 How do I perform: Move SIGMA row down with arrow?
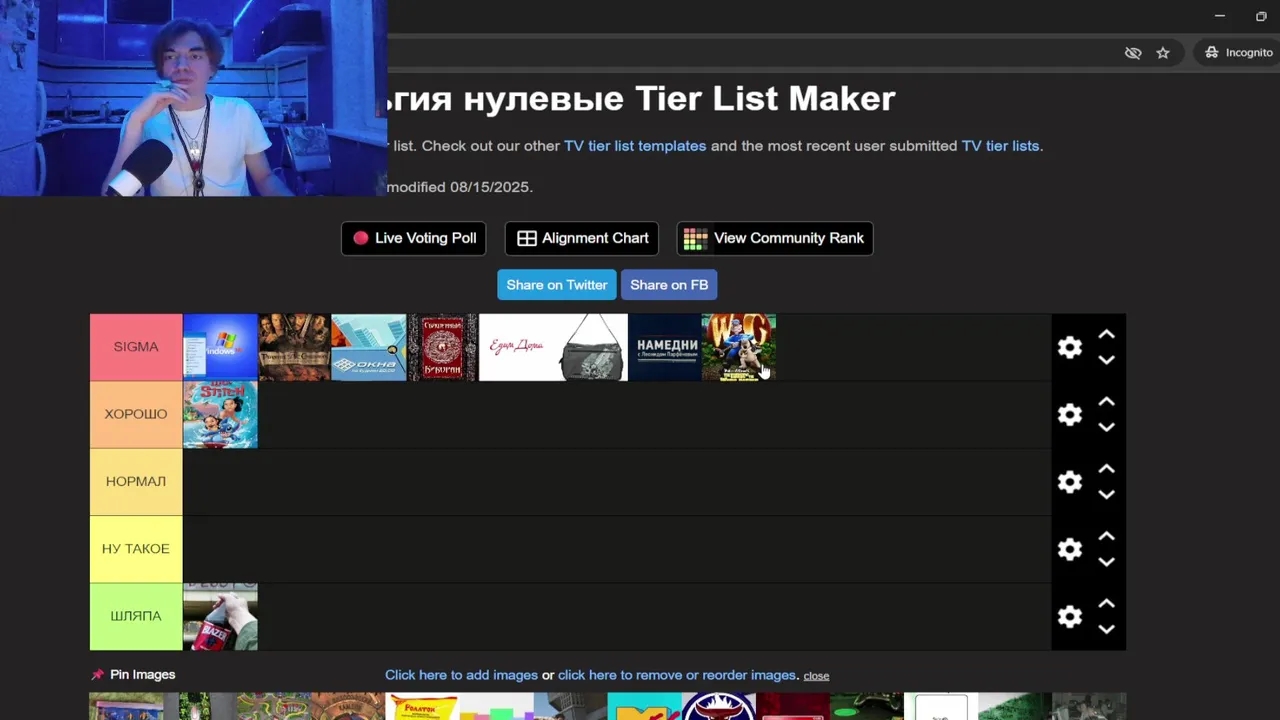(x=1106, y=360)
